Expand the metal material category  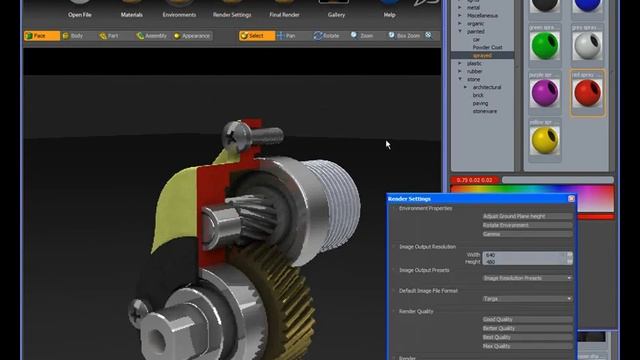click(460, 8)
